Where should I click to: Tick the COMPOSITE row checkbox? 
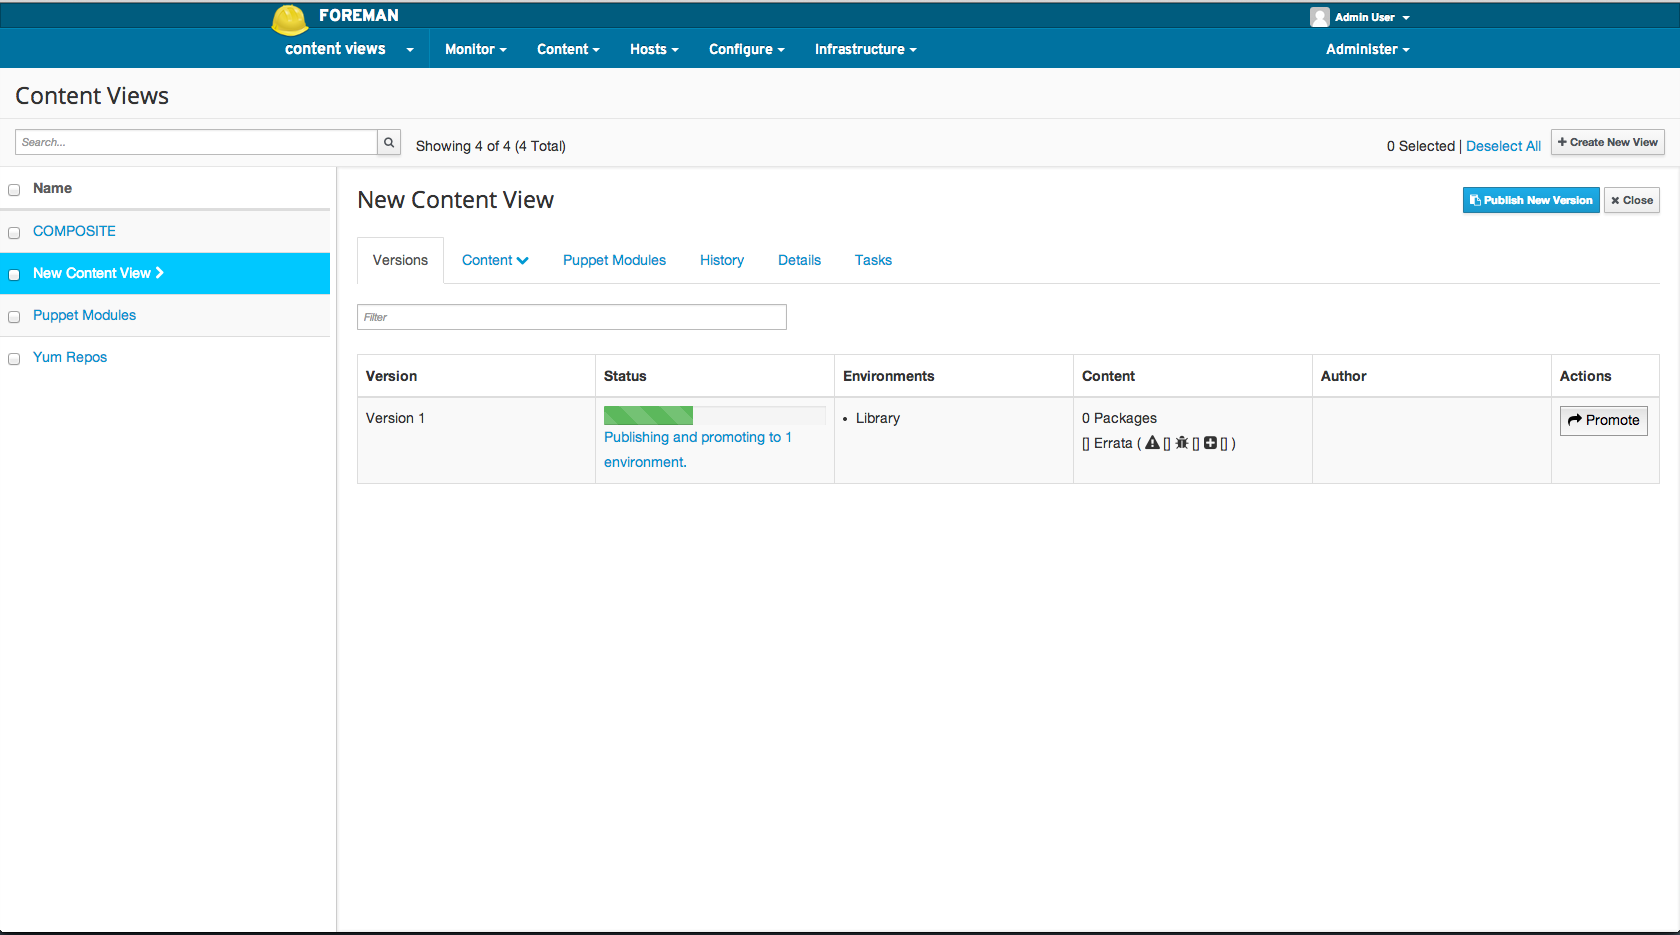click(14, 233)
